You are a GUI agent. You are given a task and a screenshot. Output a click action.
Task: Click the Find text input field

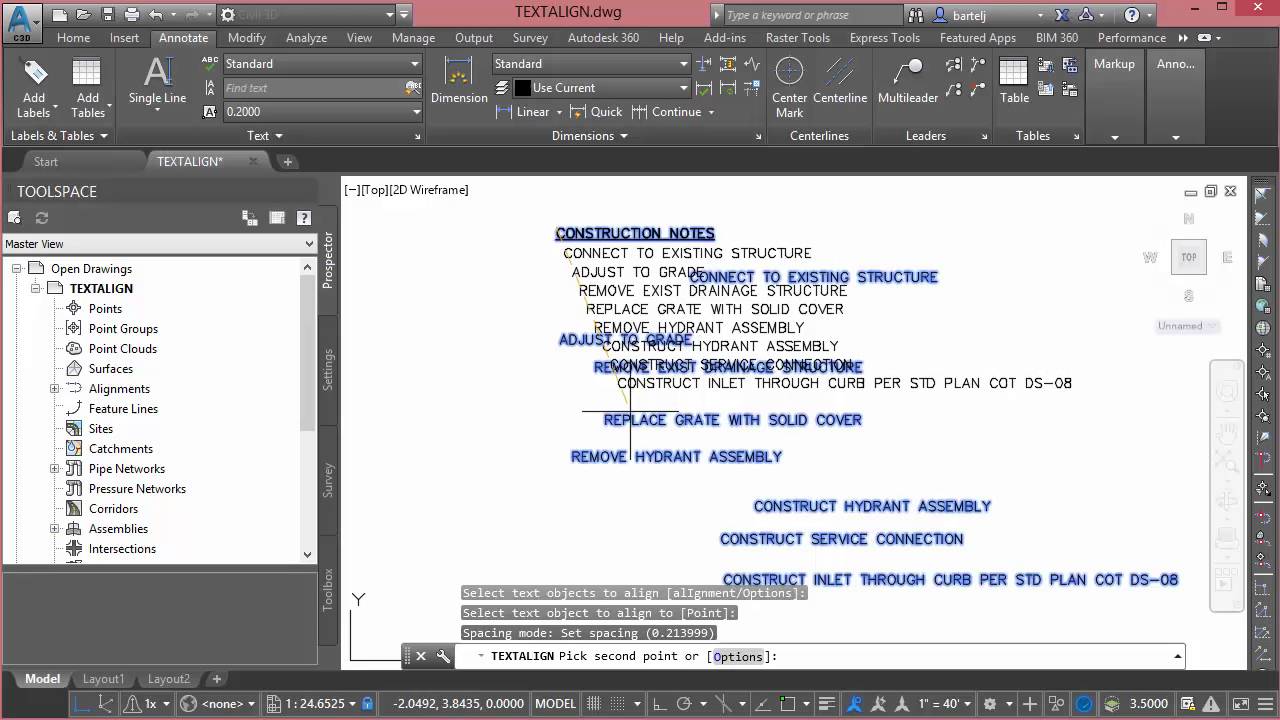click(x=313, y=88)
